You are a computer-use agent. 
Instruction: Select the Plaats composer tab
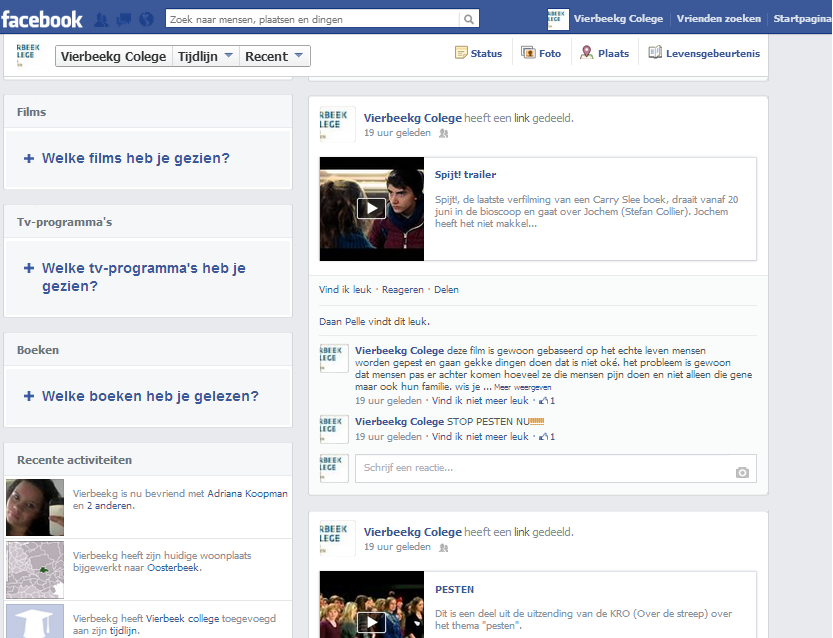click(x=605, y=53)
